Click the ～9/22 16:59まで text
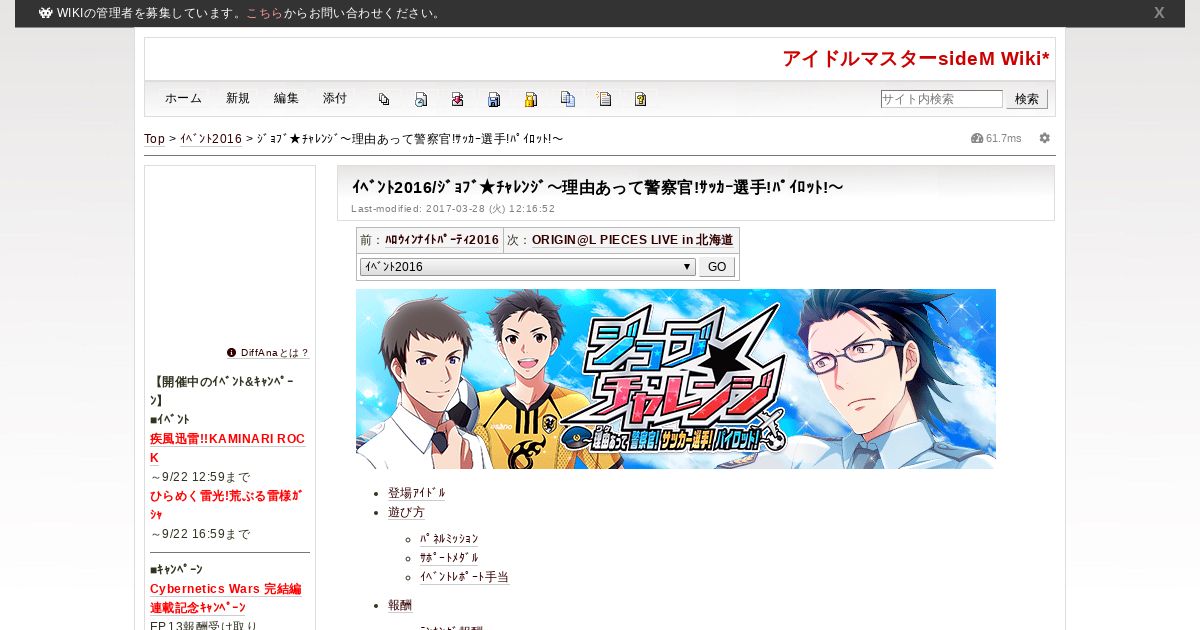The width and height of the screenshot is (1200, 630). pos(200,534)
